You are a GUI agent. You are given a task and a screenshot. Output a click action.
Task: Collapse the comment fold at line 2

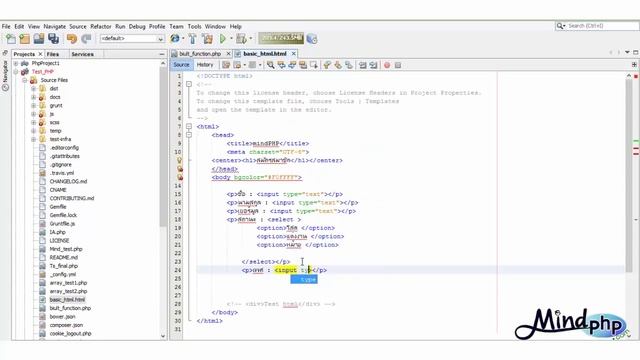point(189,84)
